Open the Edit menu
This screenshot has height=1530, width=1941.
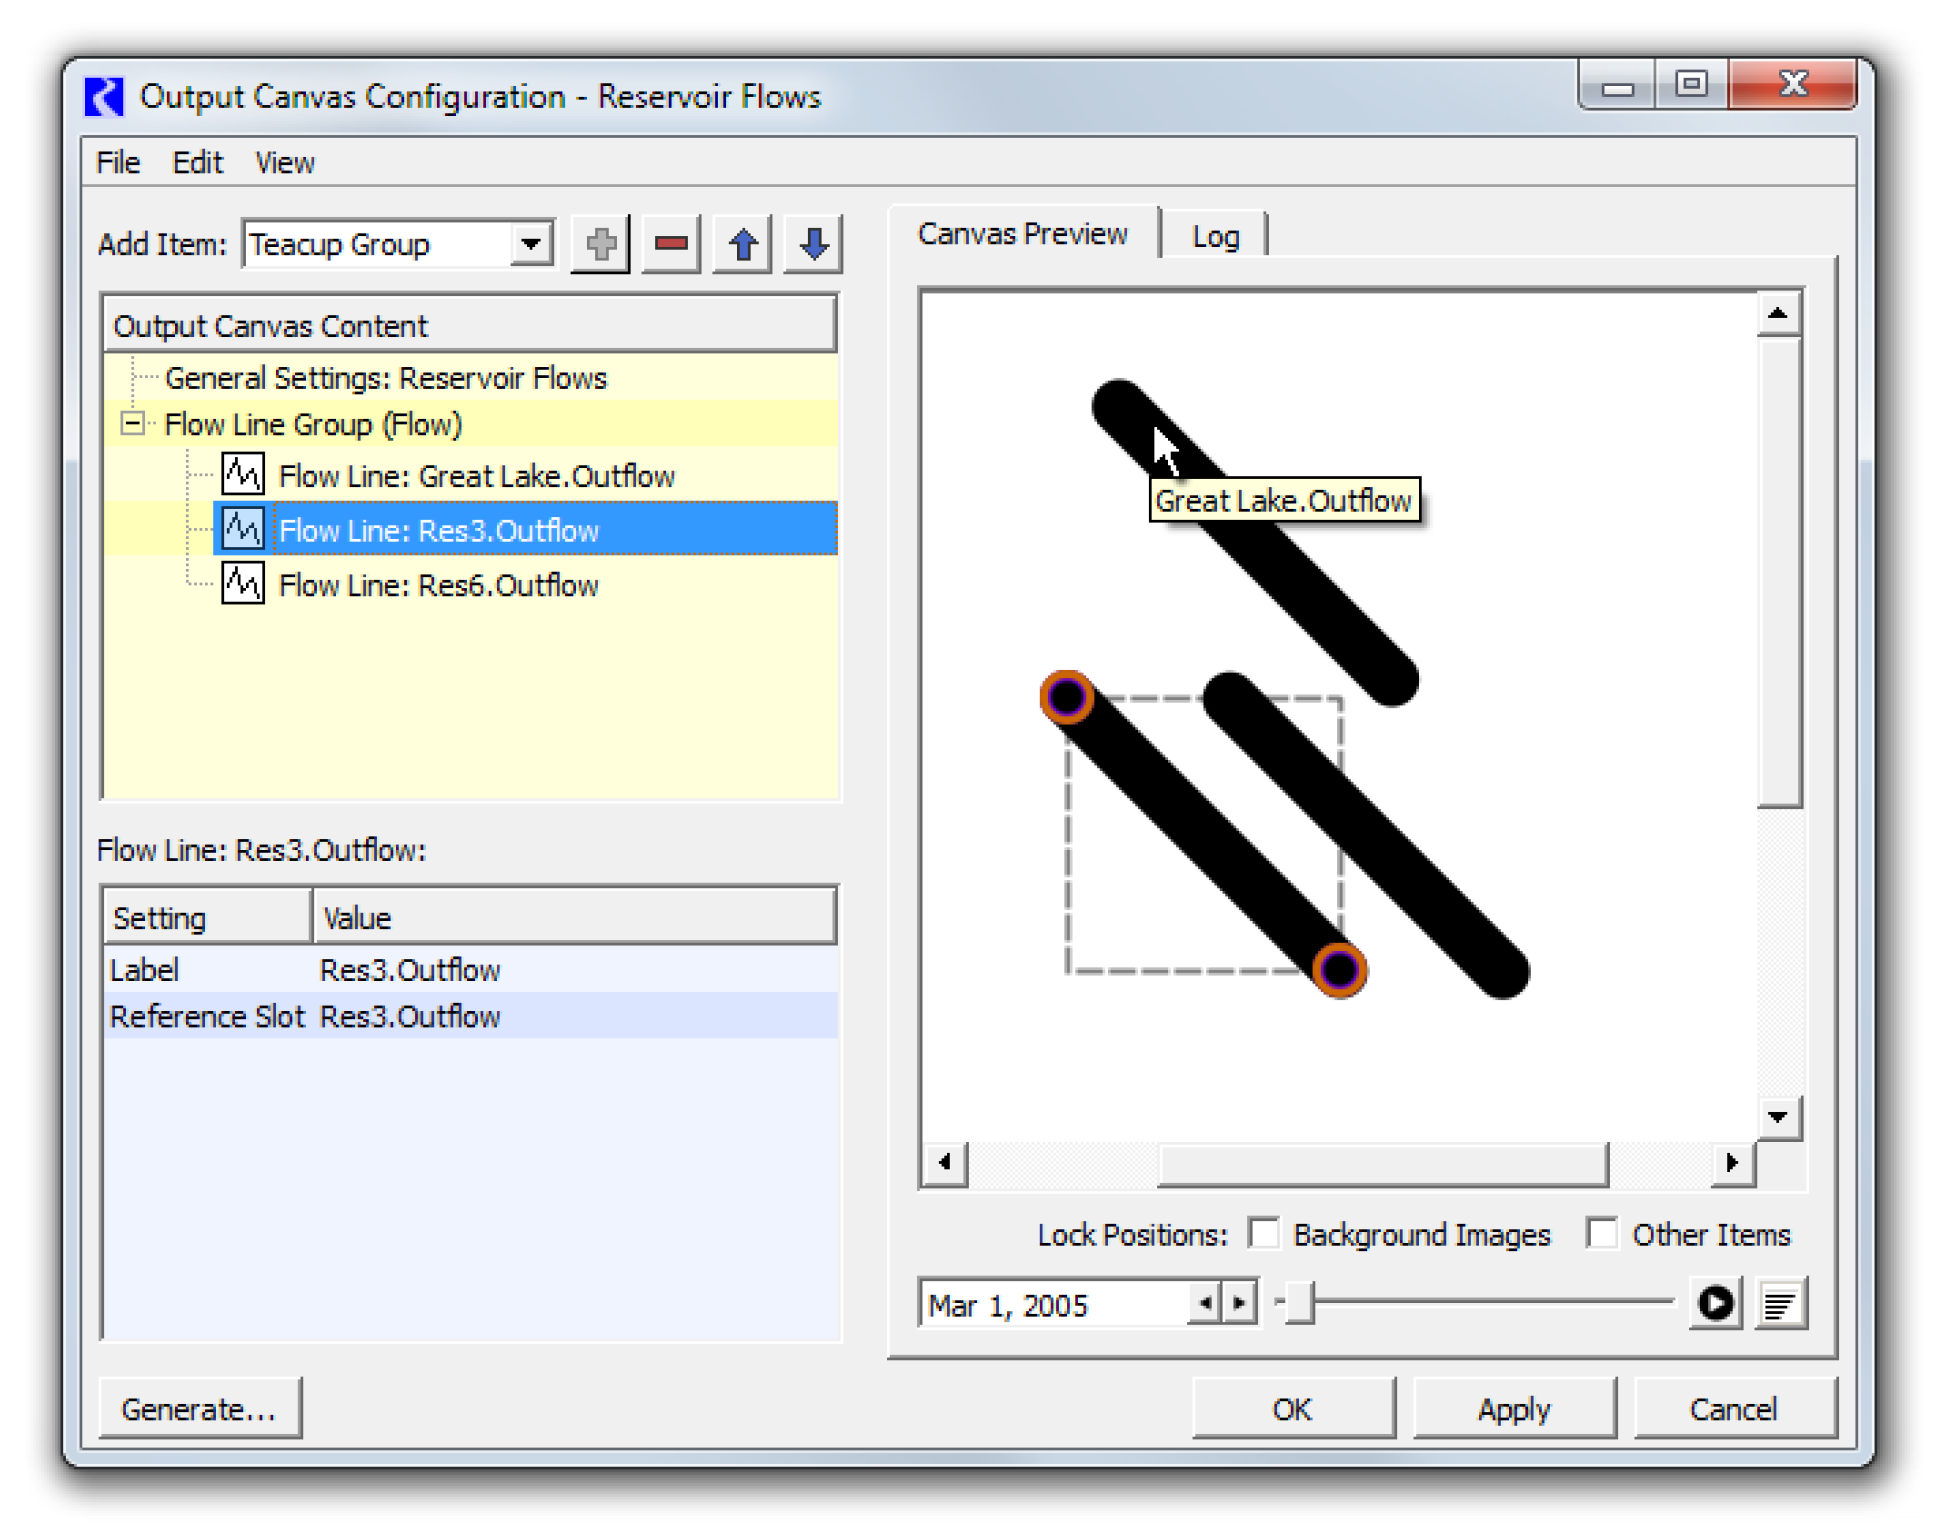[x=197, y=162]
